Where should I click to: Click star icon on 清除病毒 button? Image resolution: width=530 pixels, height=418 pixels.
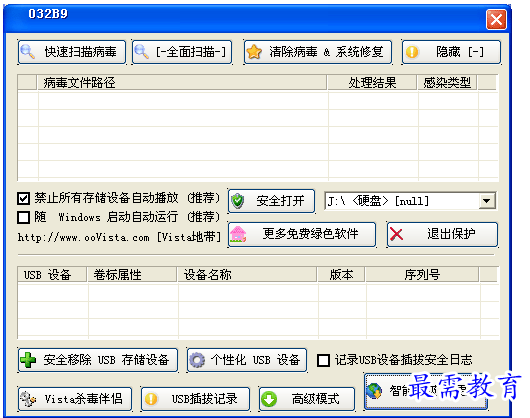click(254, 52)
